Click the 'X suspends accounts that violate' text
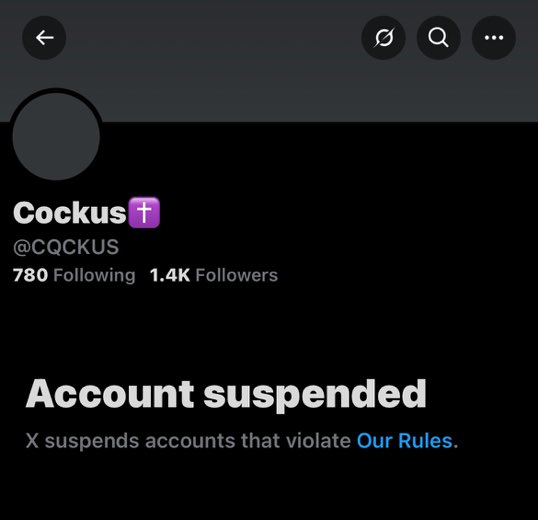Image resolution: width=538 pixels, height=520 pixels. coord(188,441)
